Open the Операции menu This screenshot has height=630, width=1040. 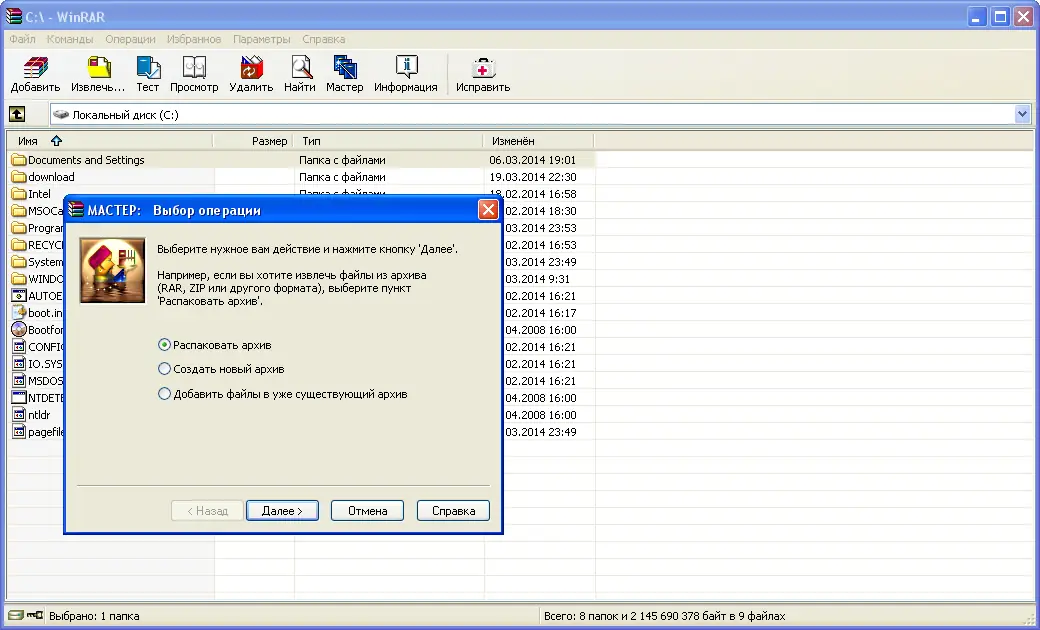(130, 39)
